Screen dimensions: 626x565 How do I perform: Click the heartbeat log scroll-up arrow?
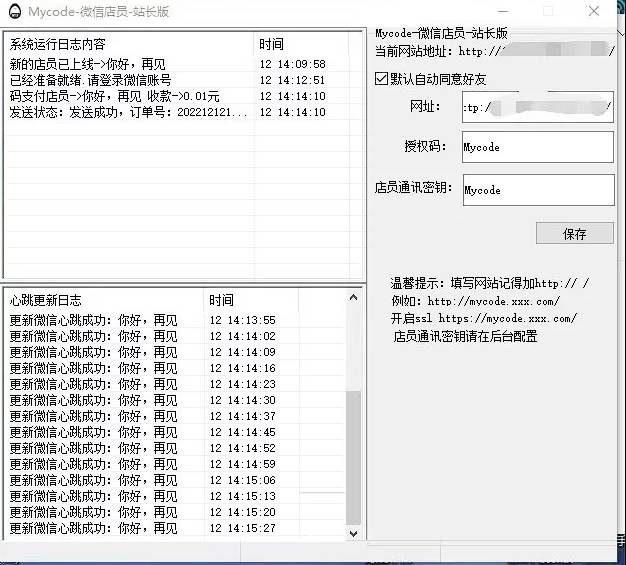point(353,298)
